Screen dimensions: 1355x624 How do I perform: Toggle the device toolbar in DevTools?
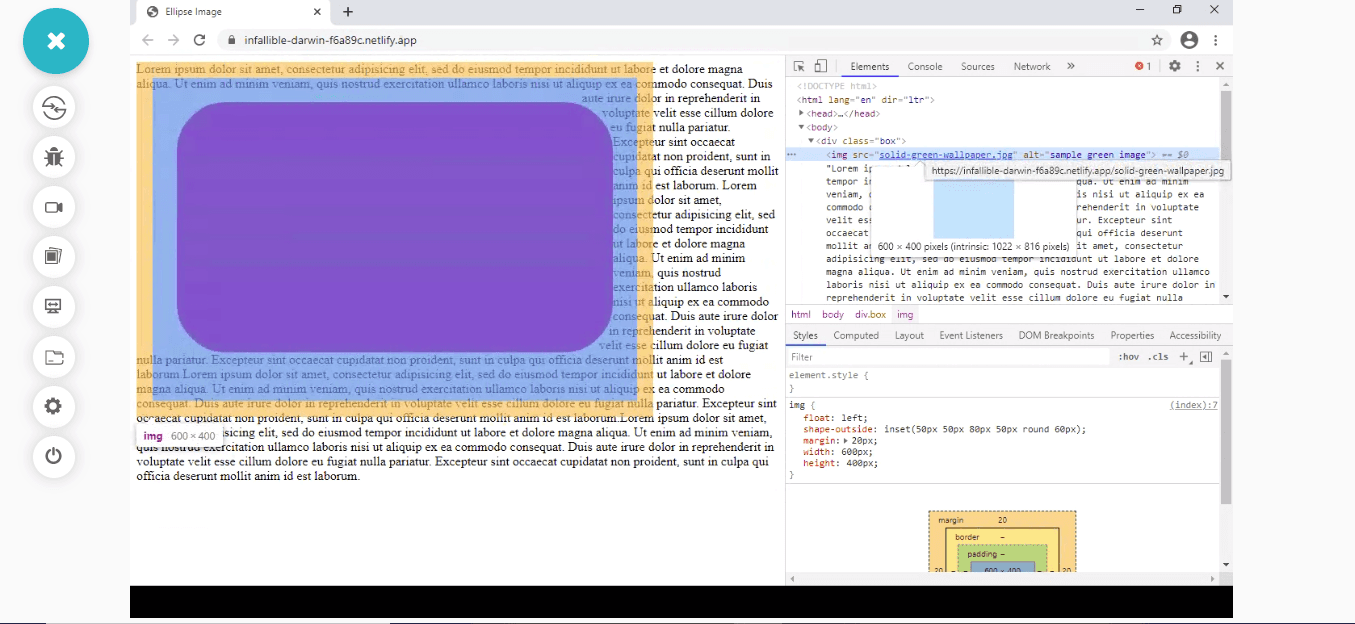pos(820,66)
